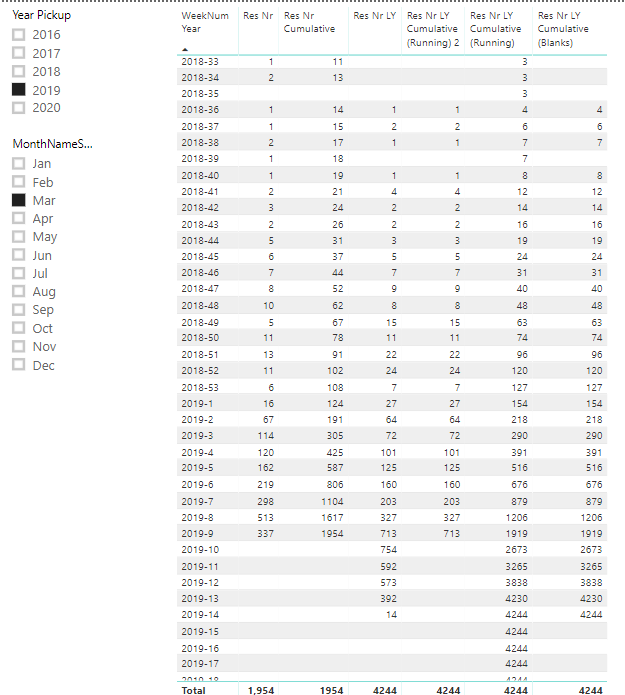Select the 2019-14 week row label
Image resolution: width=625 pixels, height=695 pixels.
click(200, 615)
